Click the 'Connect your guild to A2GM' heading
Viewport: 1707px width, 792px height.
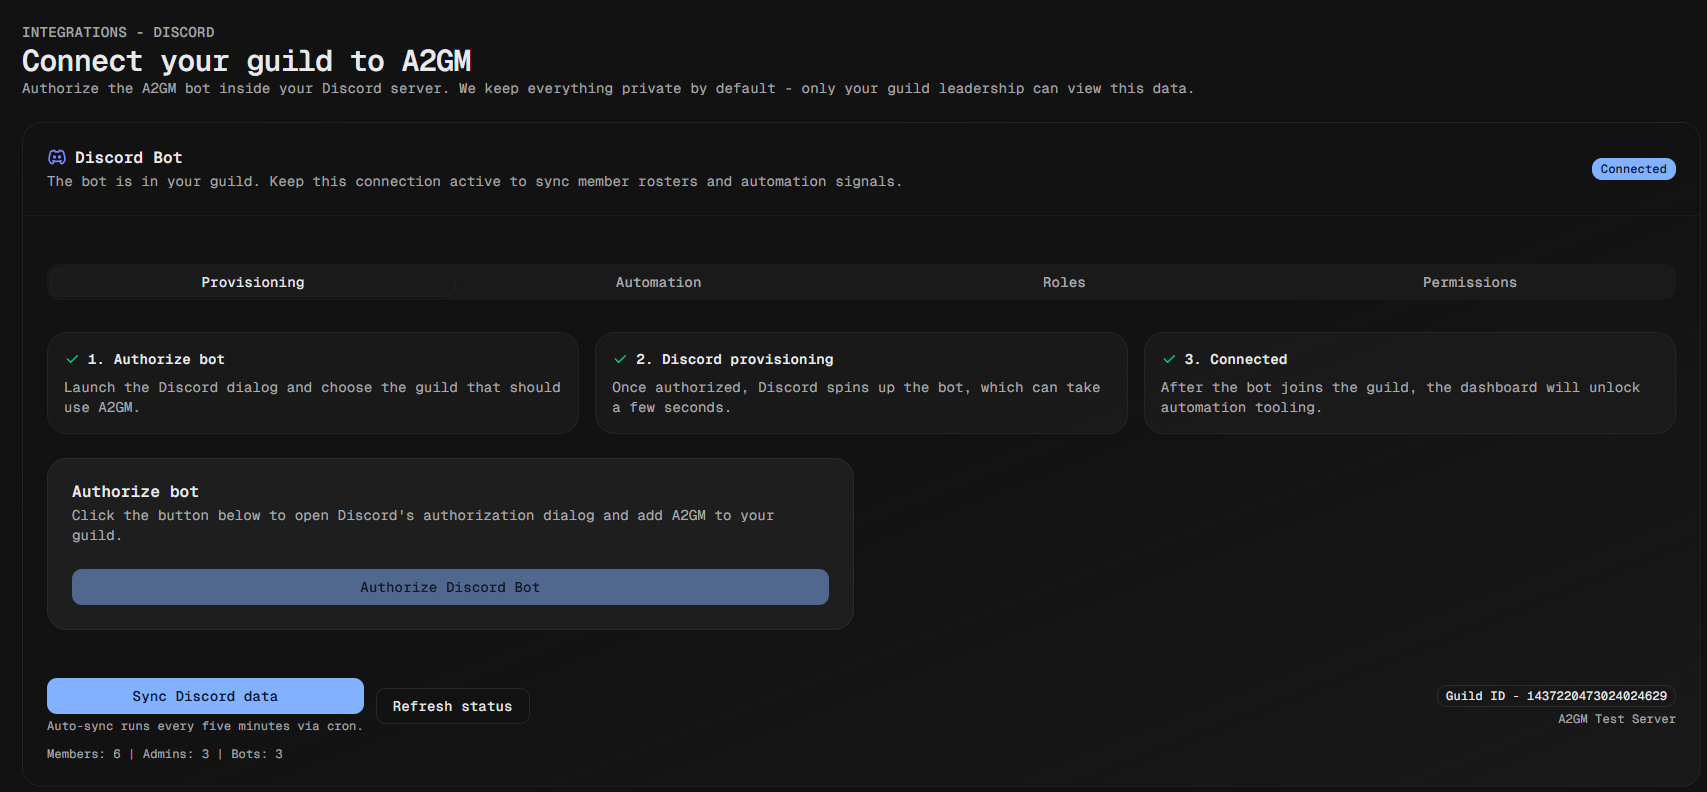pyautogui.click(x=246, y=61)
